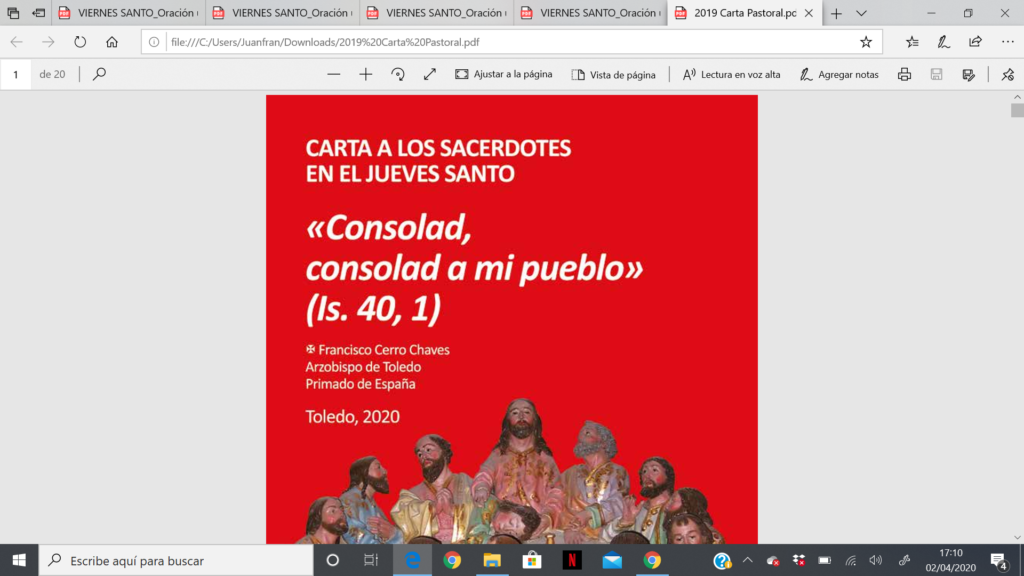Show hidden system tray icons
1024x576 pixels.
coord(748,560)
